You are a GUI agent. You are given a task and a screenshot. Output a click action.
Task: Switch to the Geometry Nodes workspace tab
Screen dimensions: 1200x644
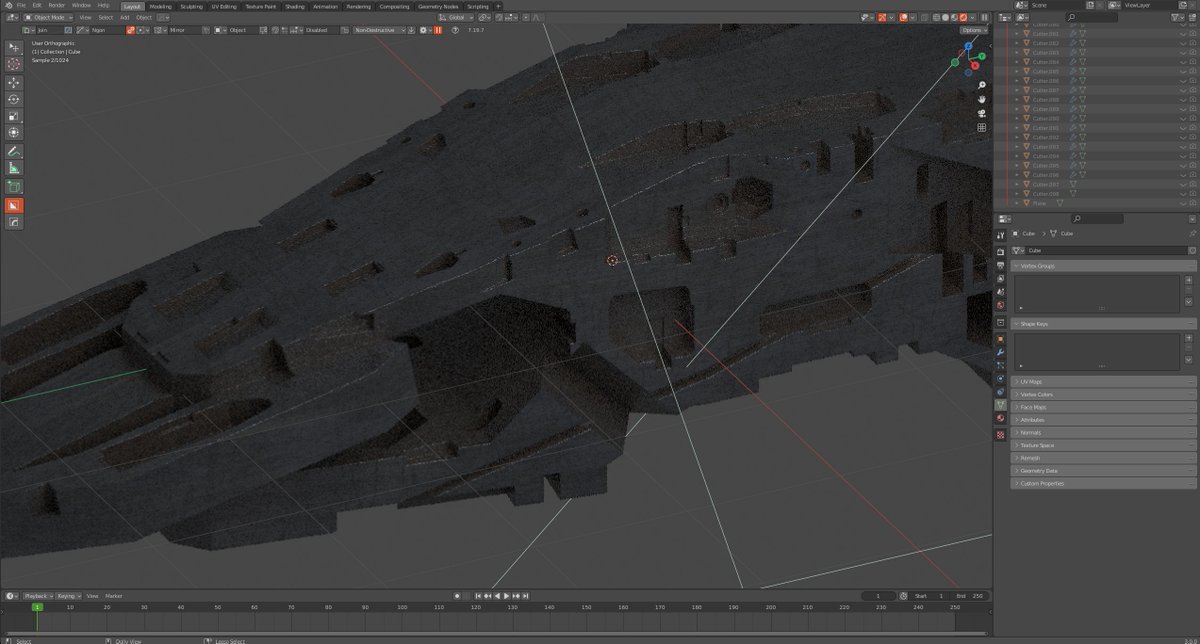pyautogui.click(x=438, y=6)
